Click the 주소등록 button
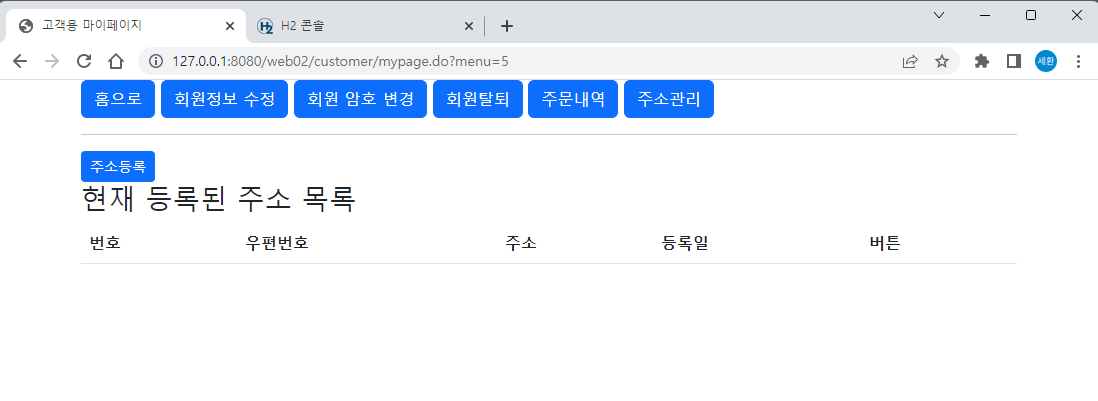The image size is (1098, 401). [118, 167]
